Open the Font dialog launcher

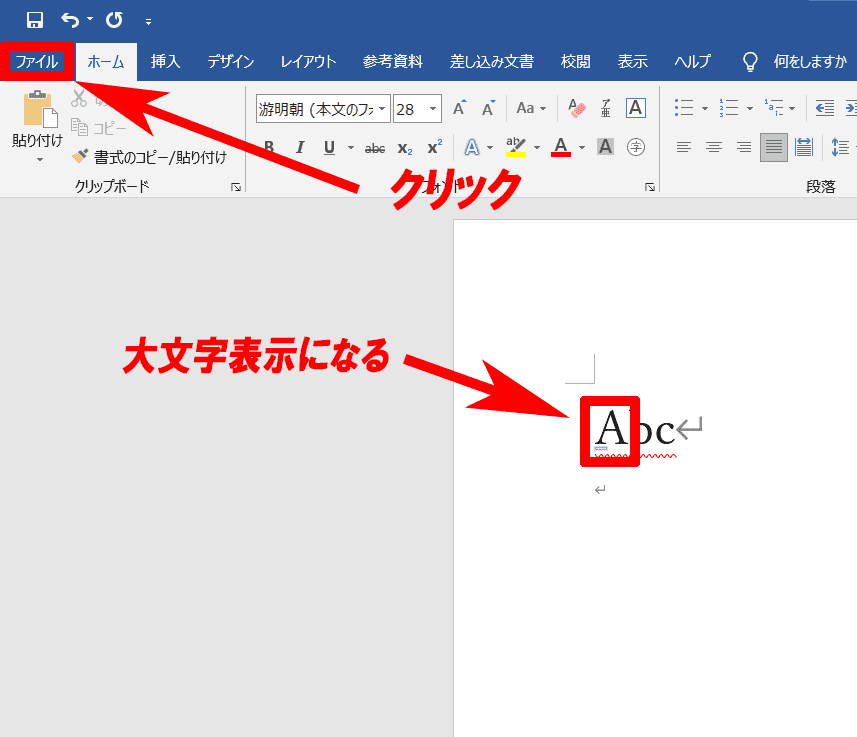[x=649, y=187]
